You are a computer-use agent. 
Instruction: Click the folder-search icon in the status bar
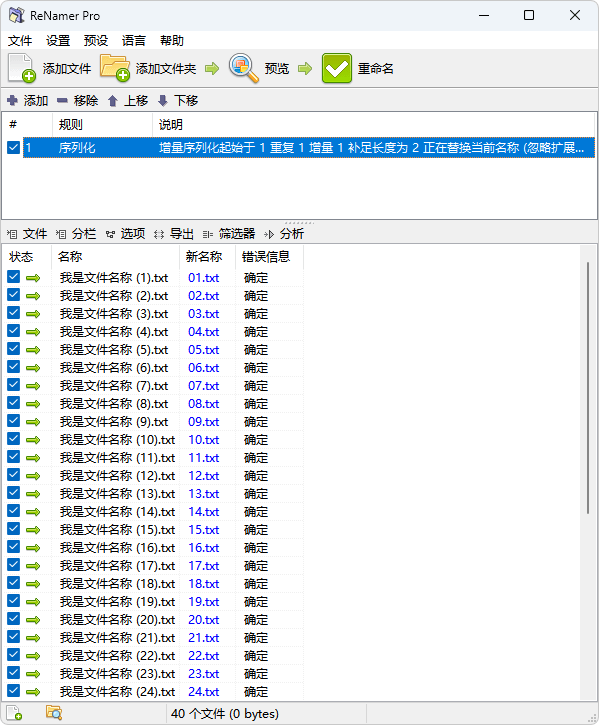[x=54, y=713]
